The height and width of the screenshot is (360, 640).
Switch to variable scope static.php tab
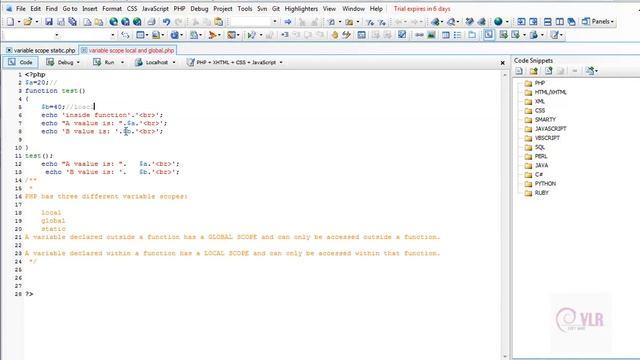[x=41, y=50]
